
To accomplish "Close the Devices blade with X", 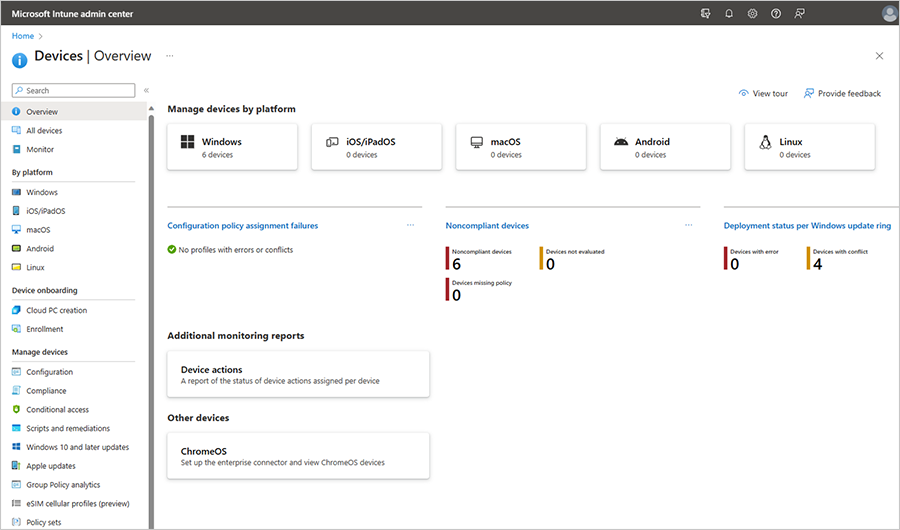I will (879, 56).
